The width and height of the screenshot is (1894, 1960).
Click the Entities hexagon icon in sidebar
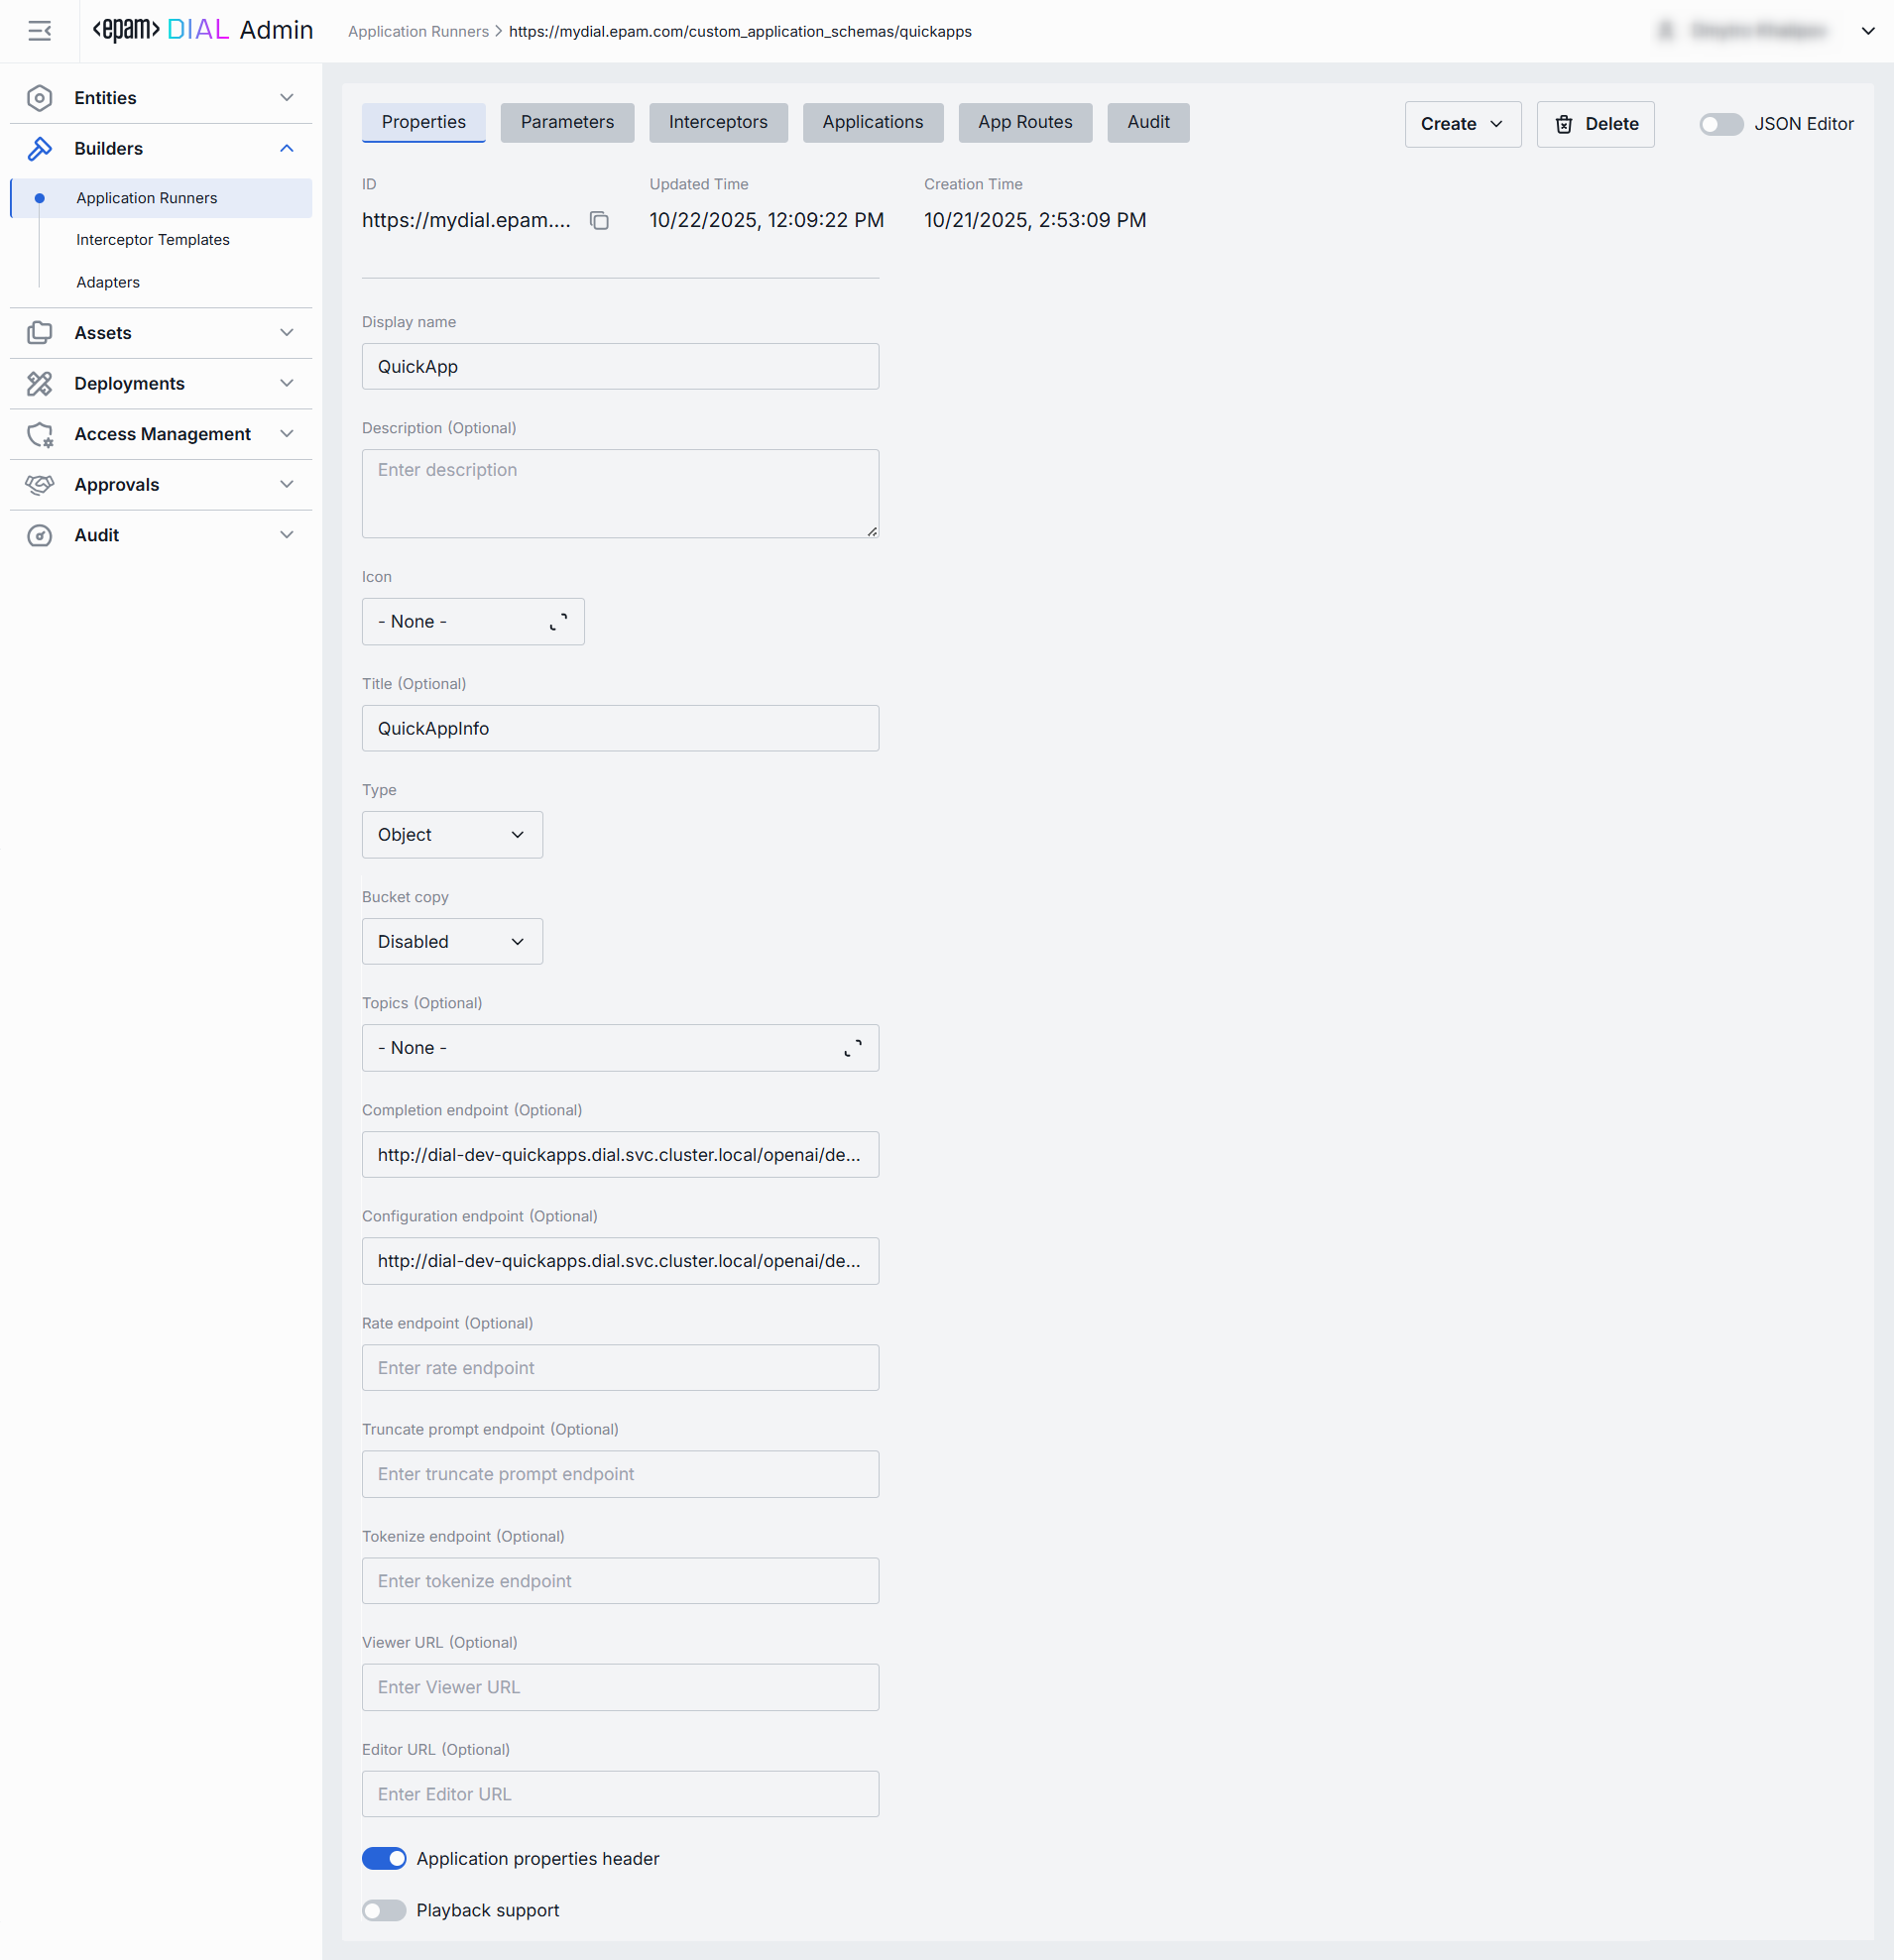click(39, 98)
